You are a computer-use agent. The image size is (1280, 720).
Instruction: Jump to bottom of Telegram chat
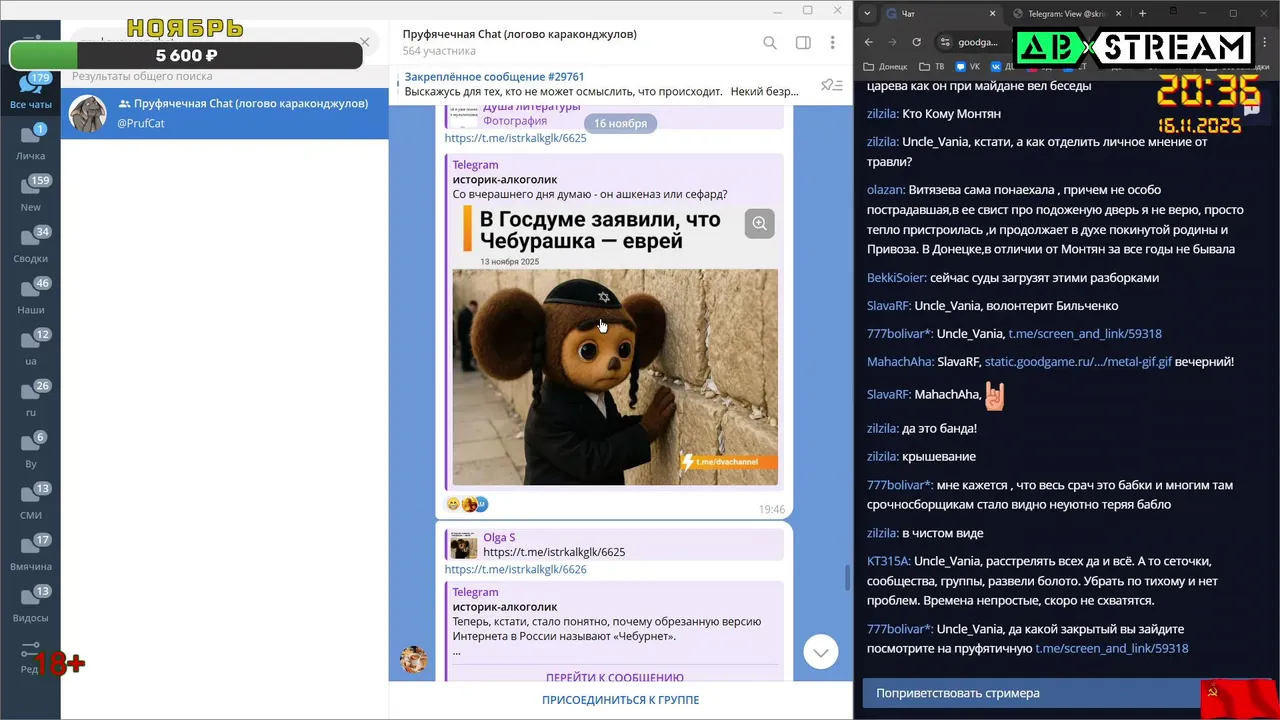[821, 652]
